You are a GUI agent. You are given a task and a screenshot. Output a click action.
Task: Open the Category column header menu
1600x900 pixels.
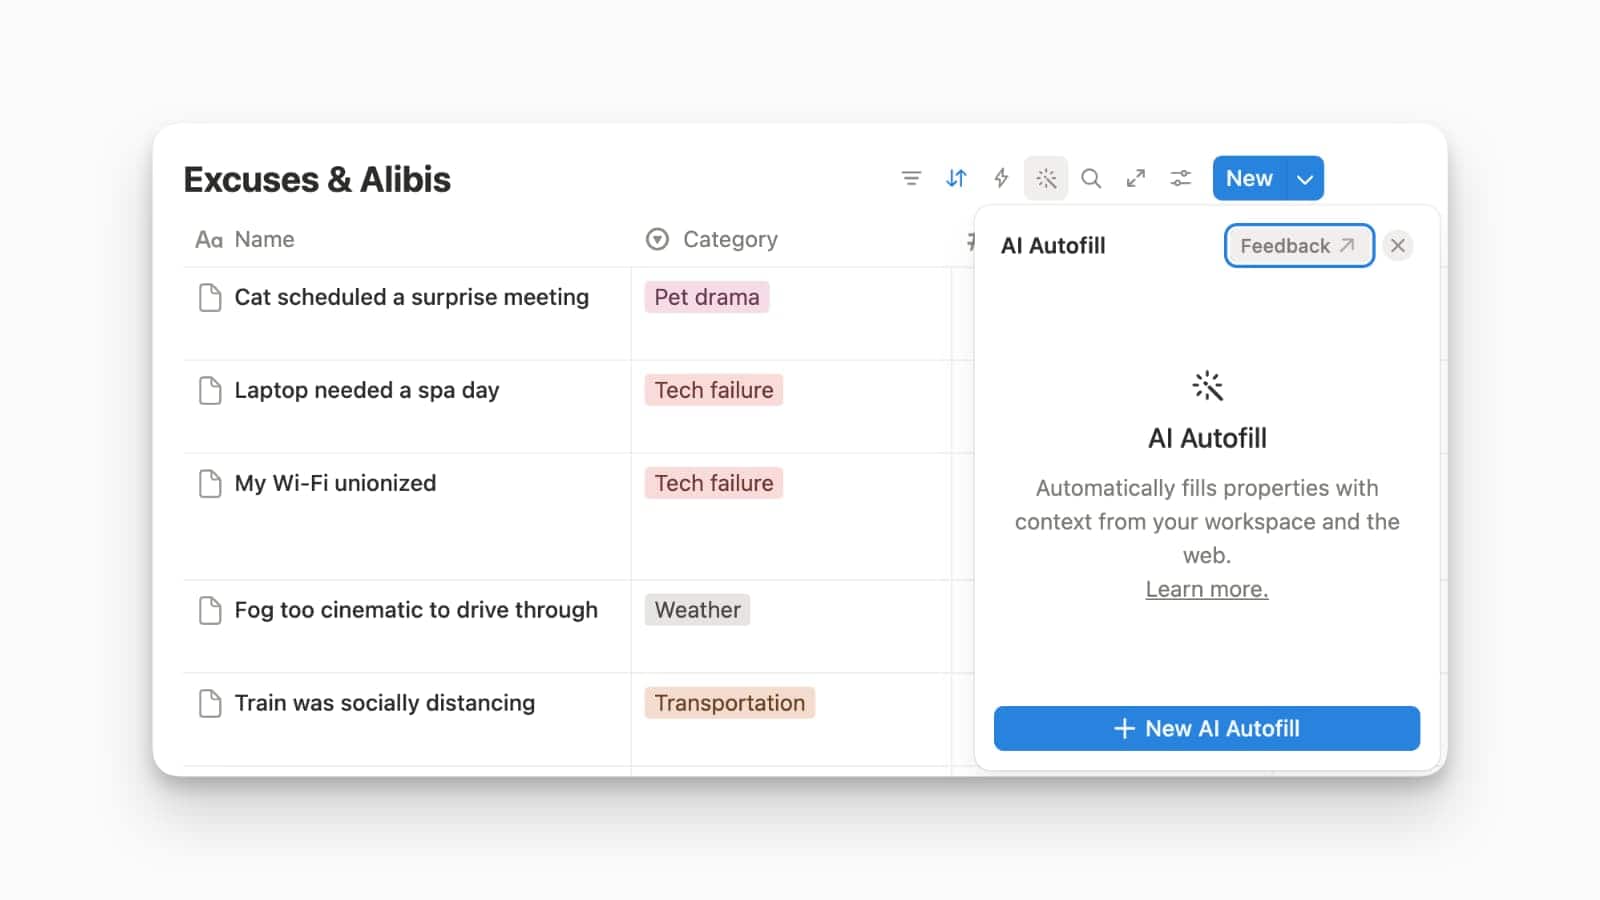(x=729, y=240)
